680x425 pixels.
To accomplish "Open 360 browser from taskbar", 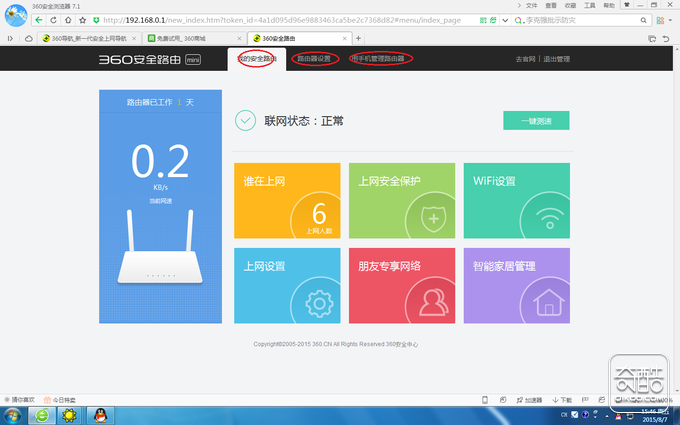I will pos(42,416).
